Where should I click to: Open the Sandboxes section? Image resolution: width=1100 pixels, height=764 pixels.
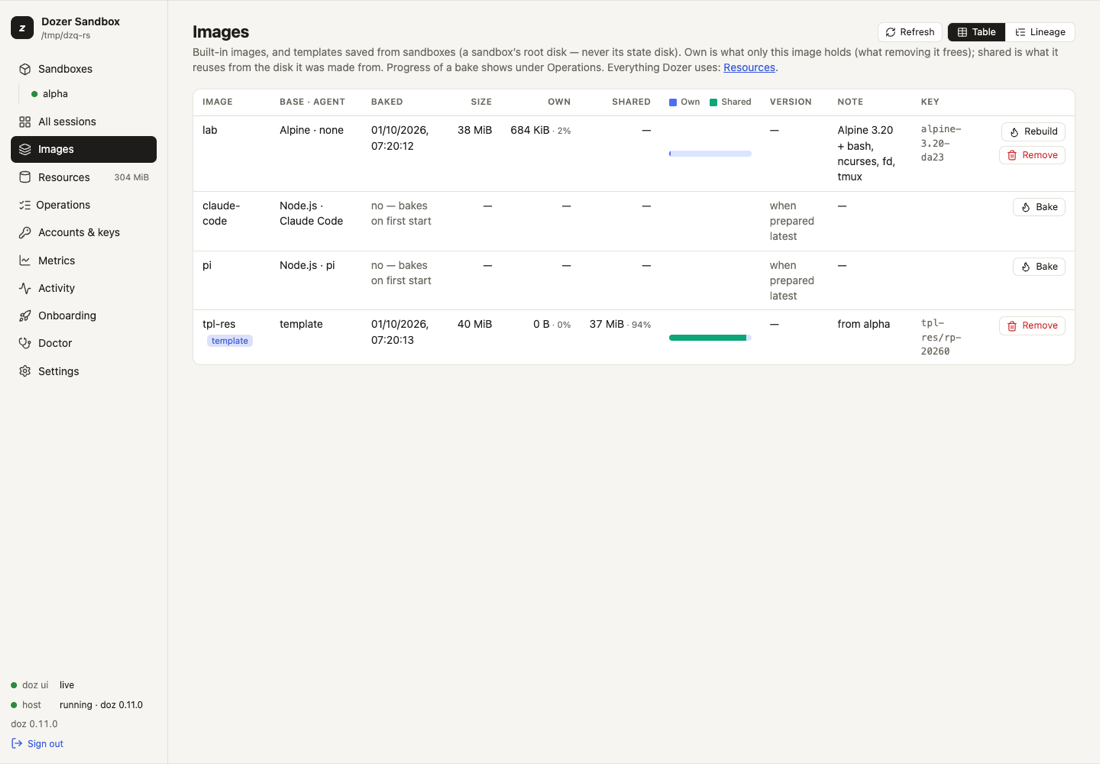pos(83,69)
